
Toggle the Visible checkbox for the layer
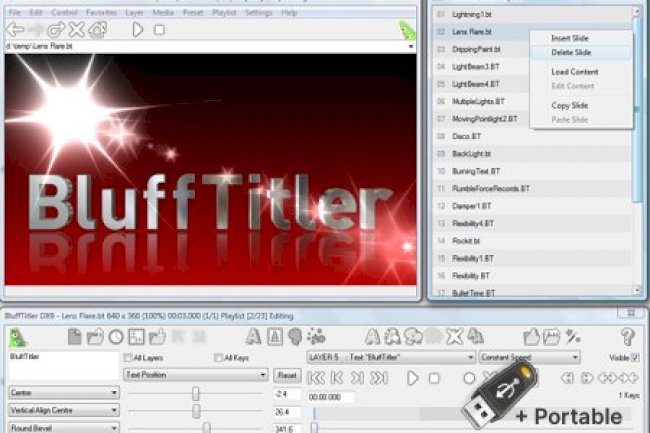click(x=635, y=357)
